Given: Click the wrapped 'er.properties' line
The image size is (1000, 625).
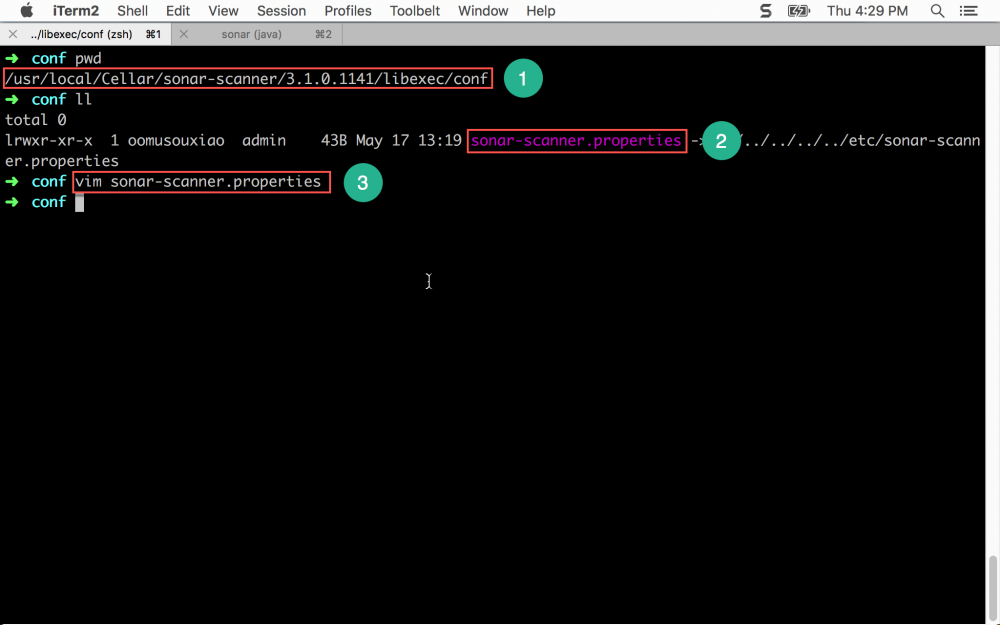Looking at the screenshot, I should (62, 161).
